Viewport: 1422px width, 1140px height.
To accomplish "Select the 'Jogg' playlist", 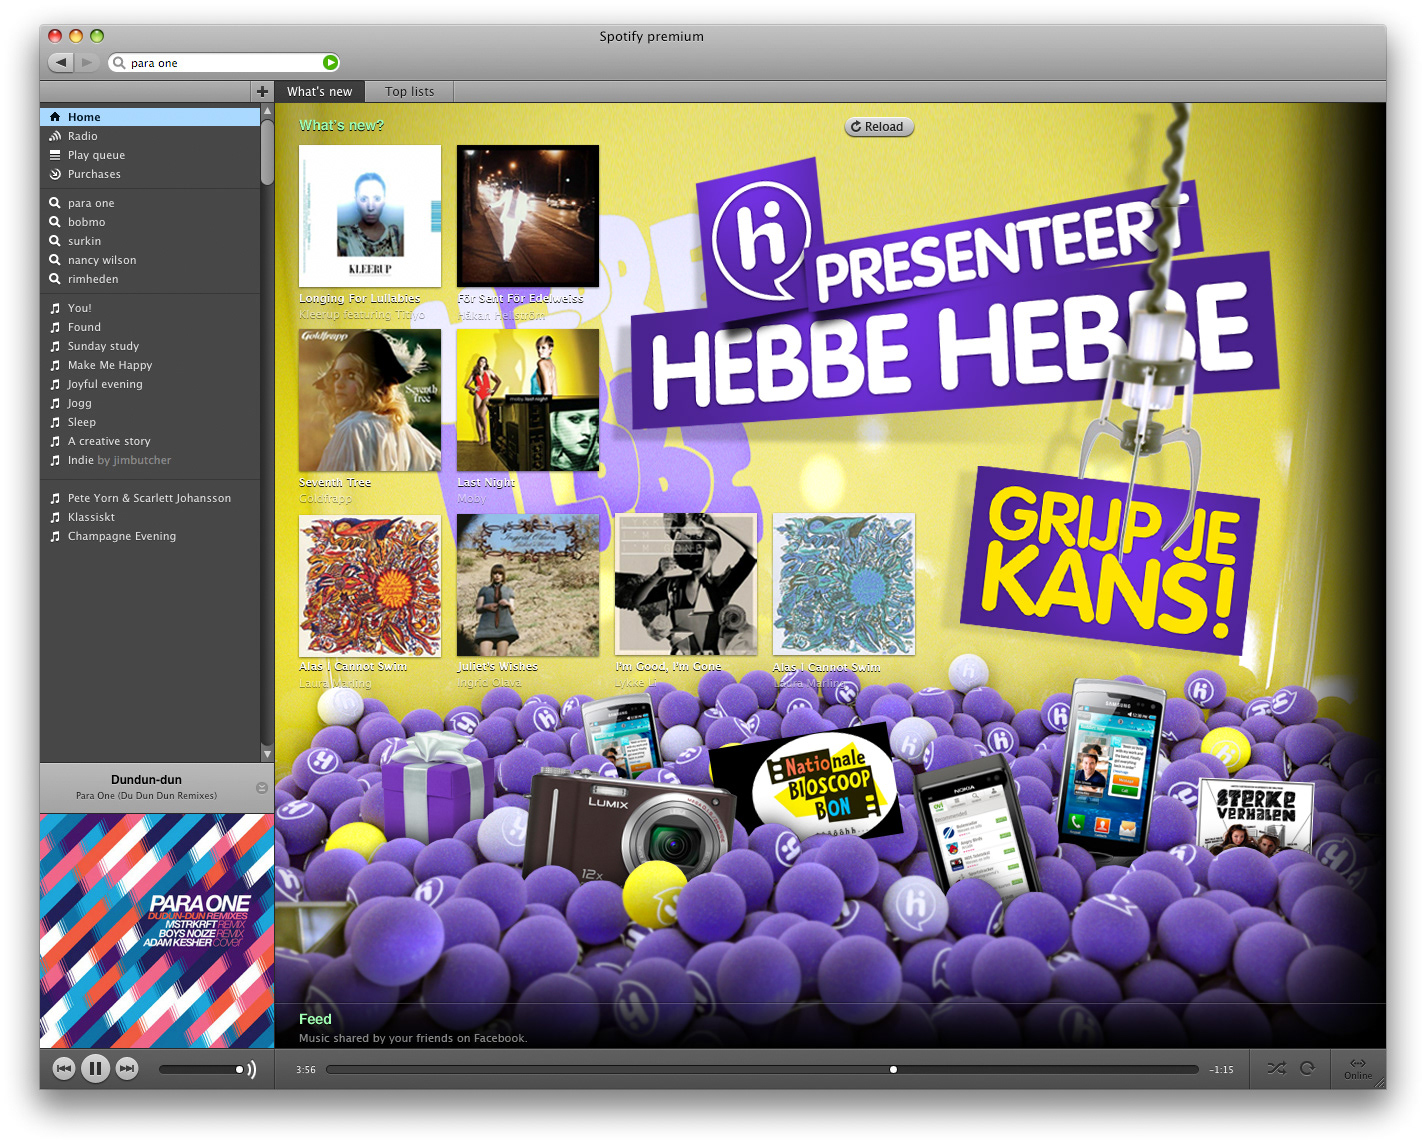I will 150,403.
